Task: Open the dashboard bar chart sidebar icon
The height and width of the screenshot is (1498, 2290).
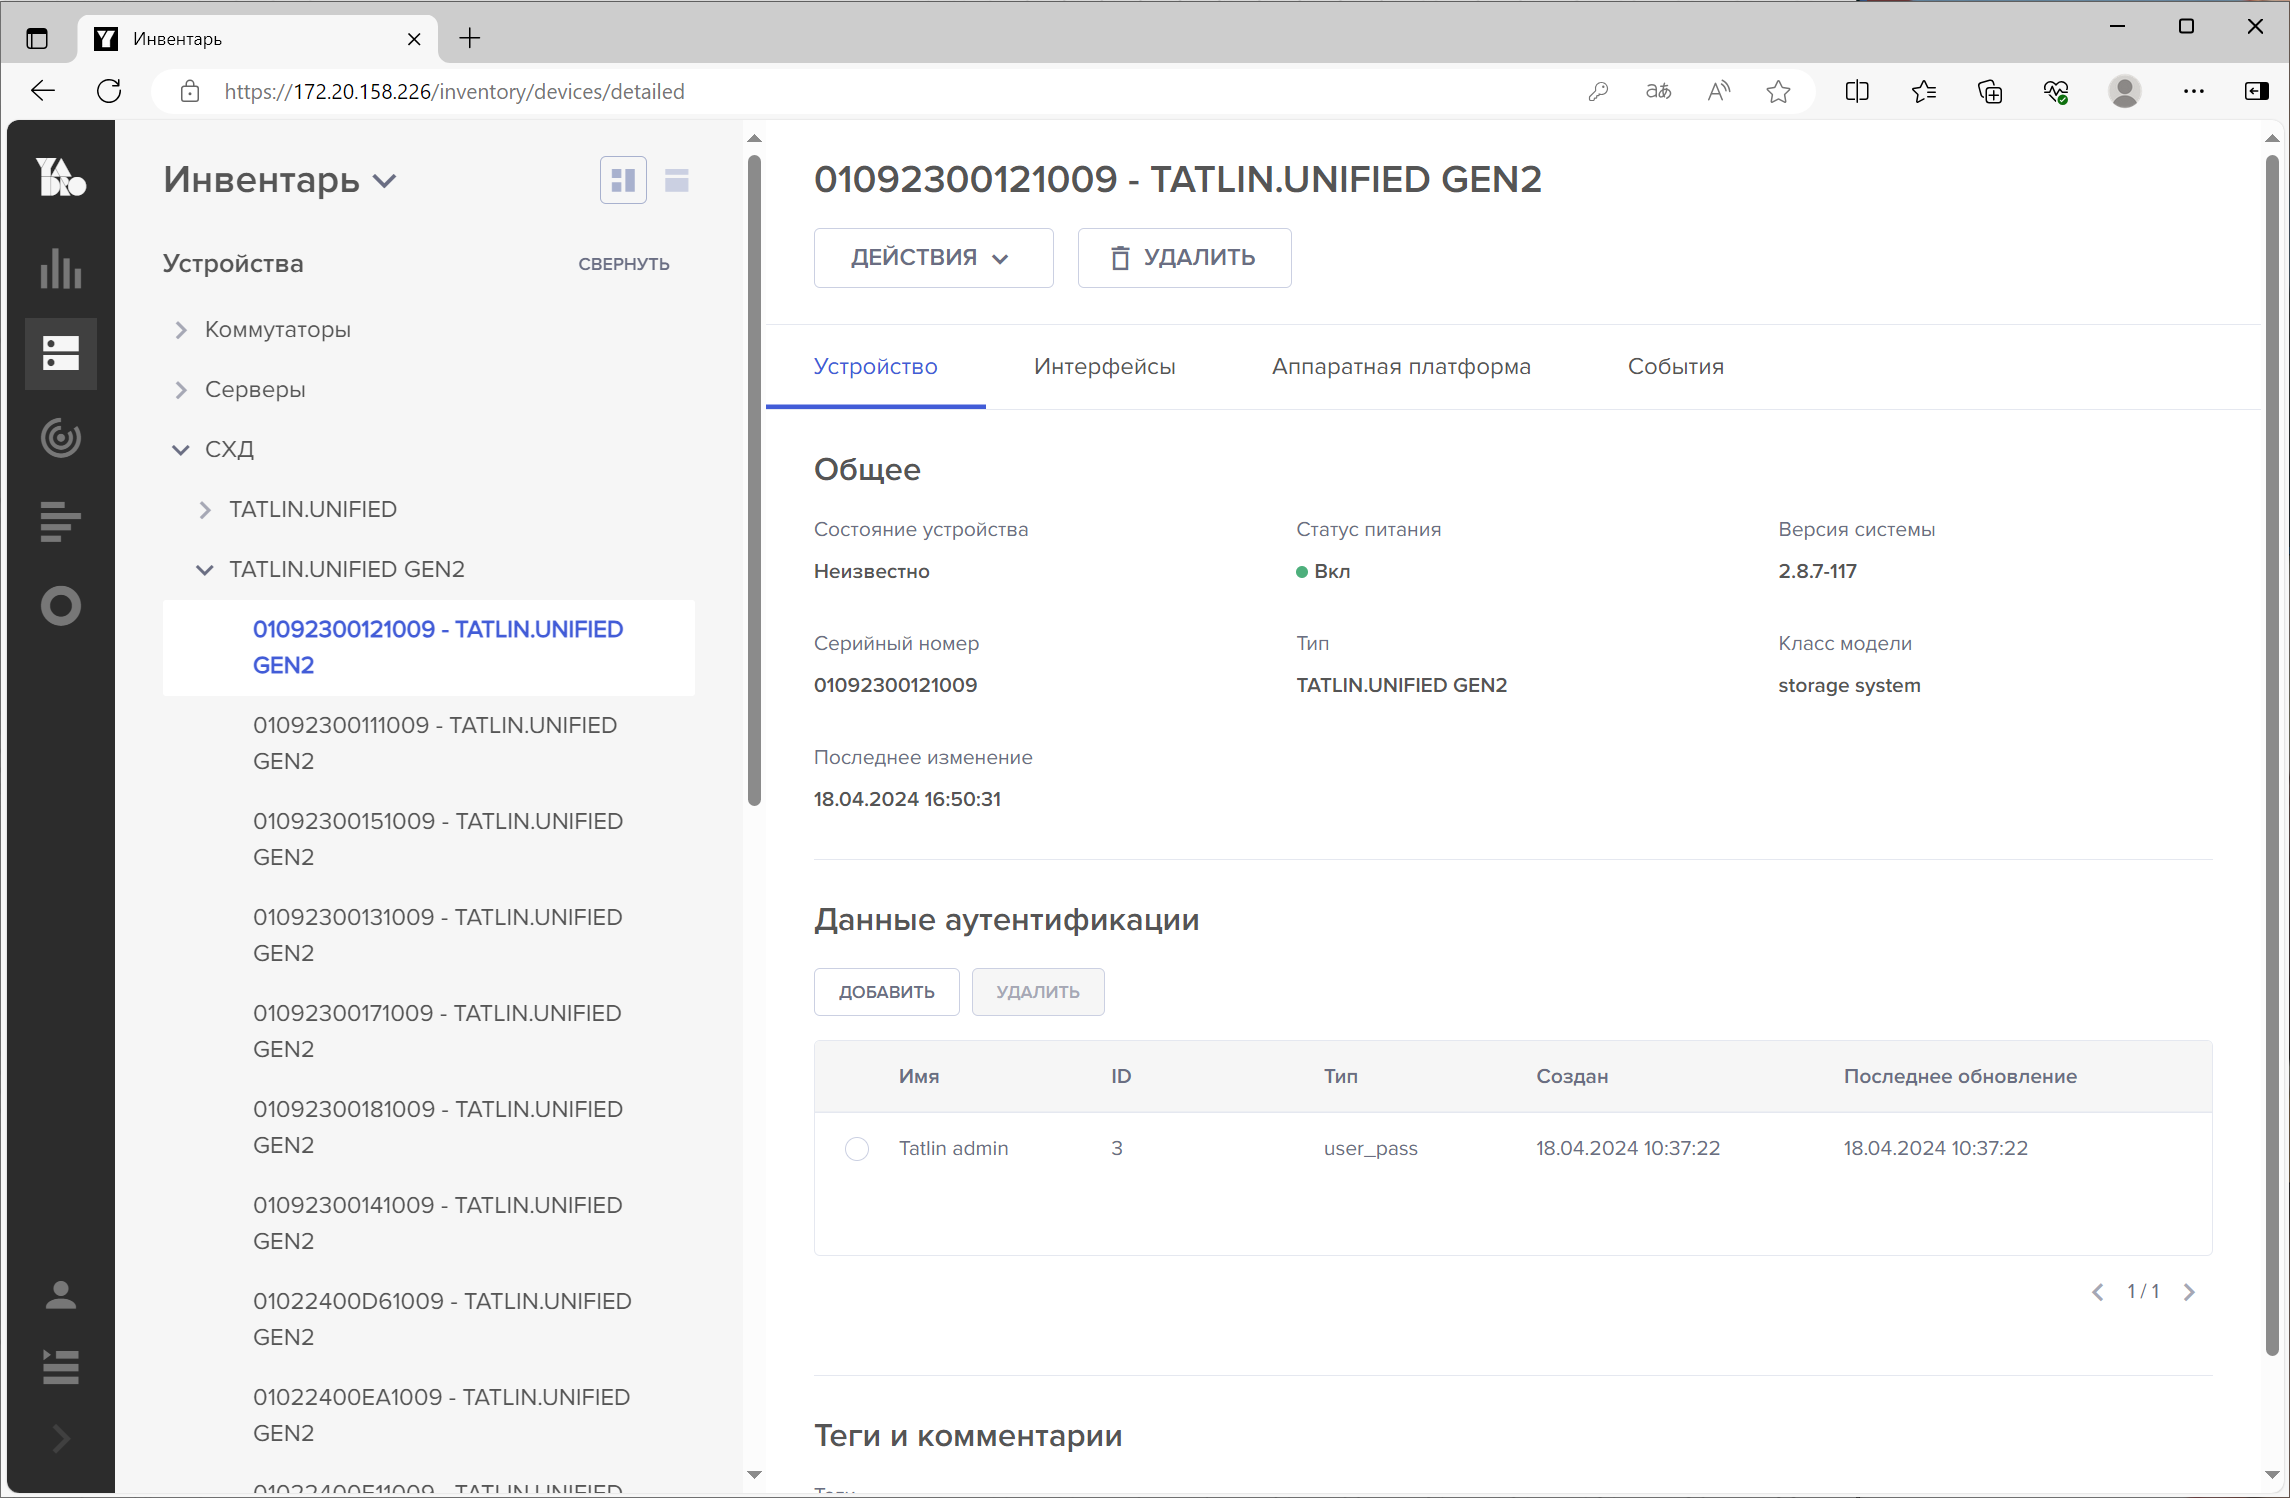Action: (61, 269)
